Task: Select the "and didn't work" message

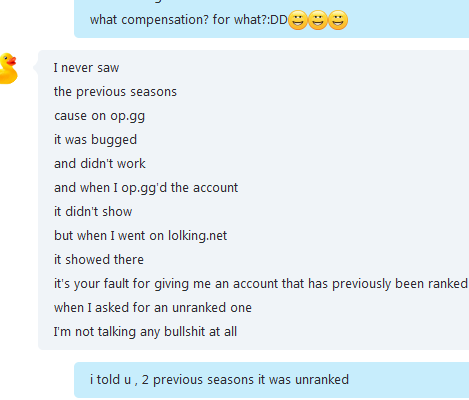Action: point(100,164)
